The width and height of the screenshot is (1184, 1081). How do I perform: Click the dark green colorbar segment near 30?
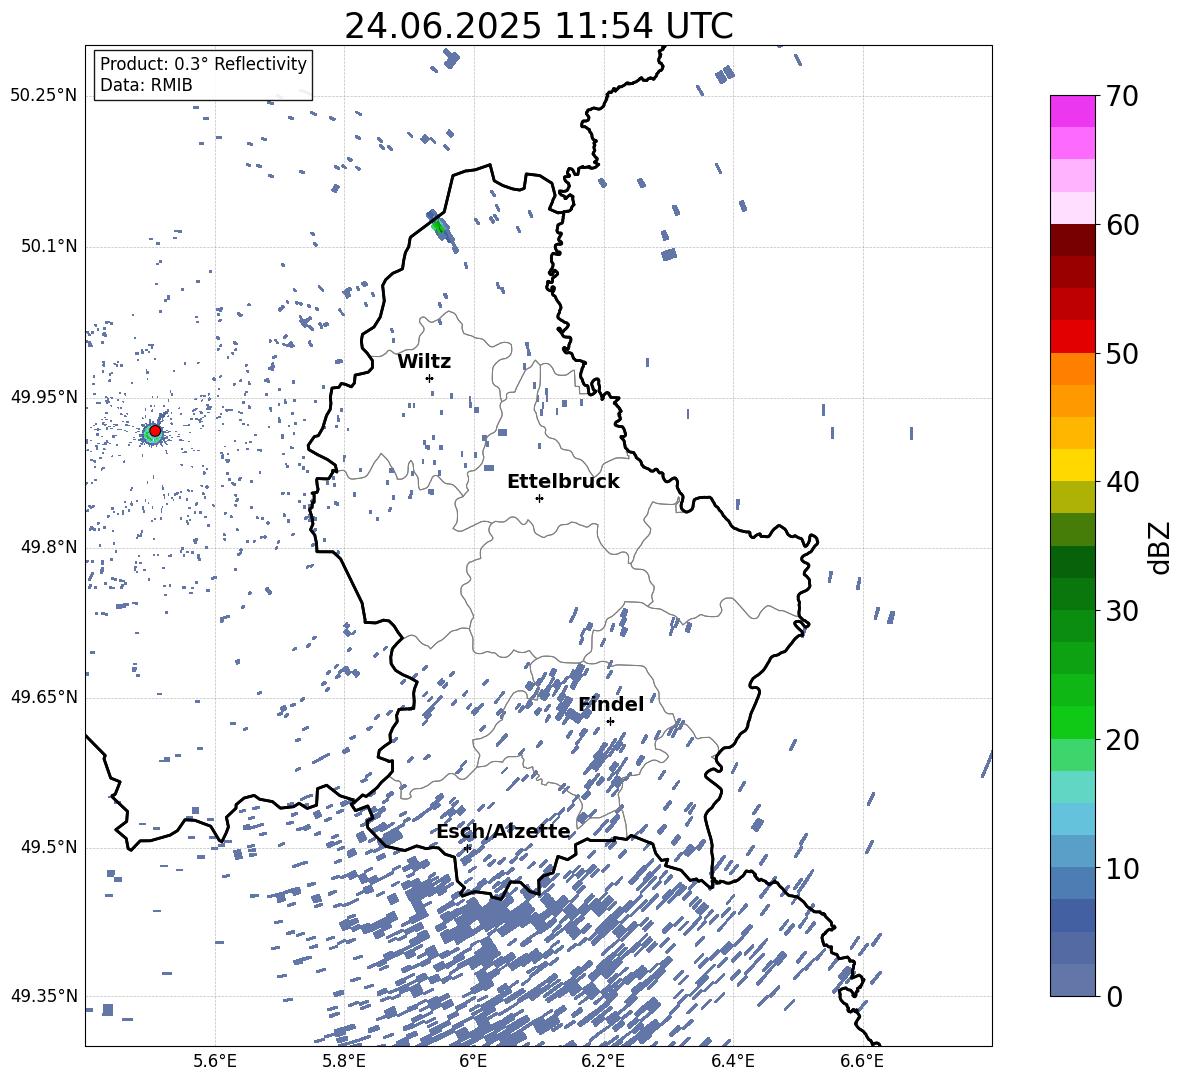click(1072, 594)
